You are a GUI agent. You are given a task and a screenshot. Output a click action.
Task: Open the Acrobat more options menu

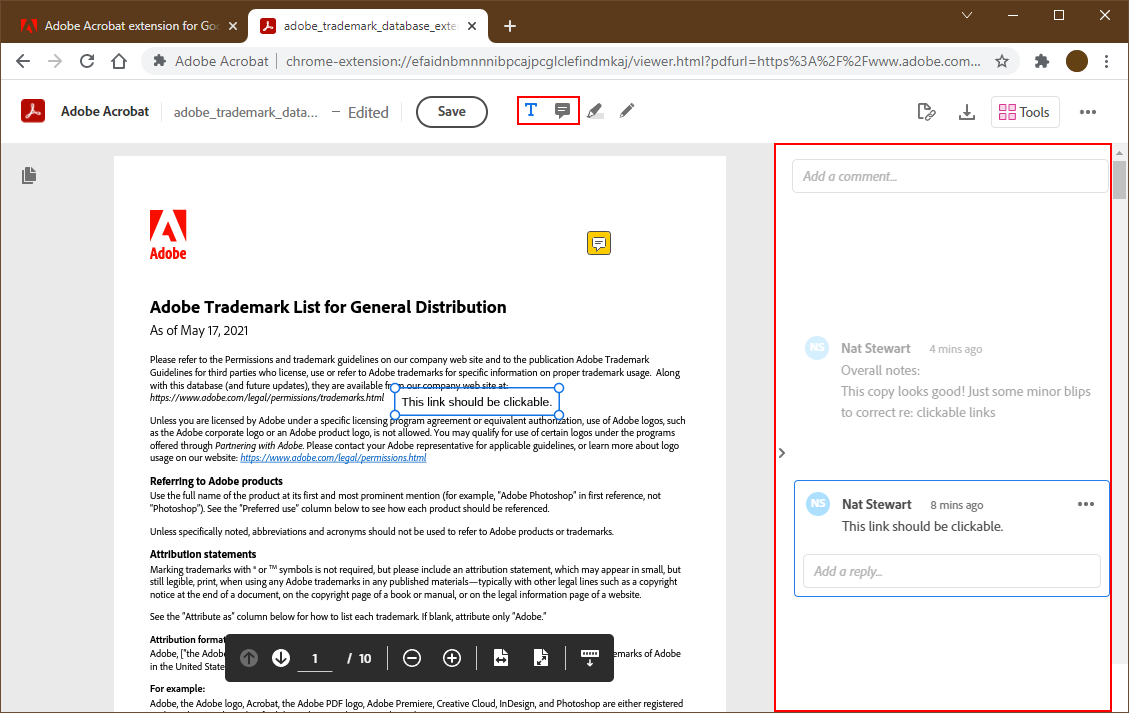tap(1088, 112)
